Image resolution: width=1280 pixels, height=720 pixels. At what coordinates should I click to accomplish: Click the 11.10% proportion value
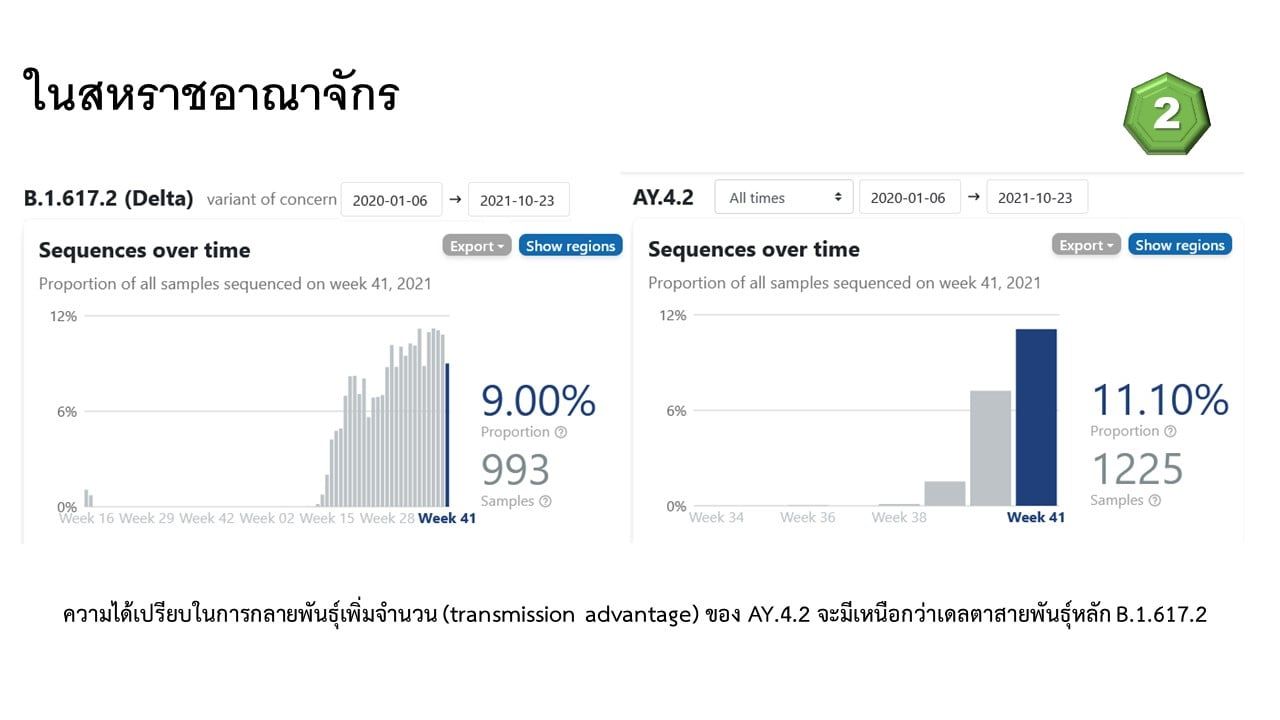(x=1158, y=399)
